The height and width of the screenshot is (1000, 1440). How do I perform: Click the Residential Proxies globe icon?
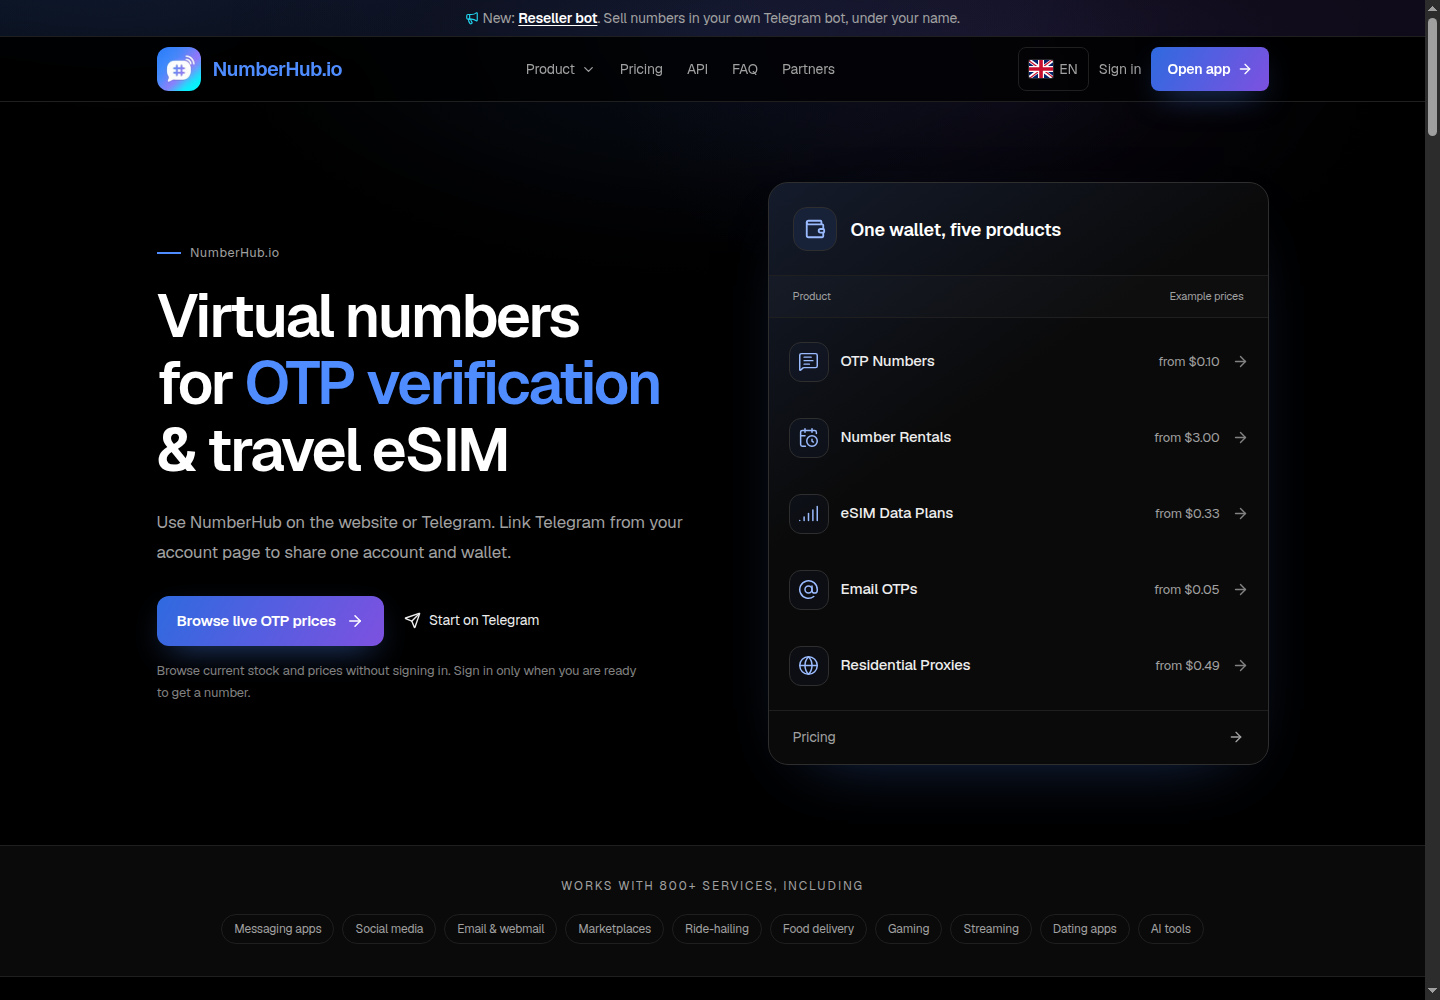click(809, 666)
